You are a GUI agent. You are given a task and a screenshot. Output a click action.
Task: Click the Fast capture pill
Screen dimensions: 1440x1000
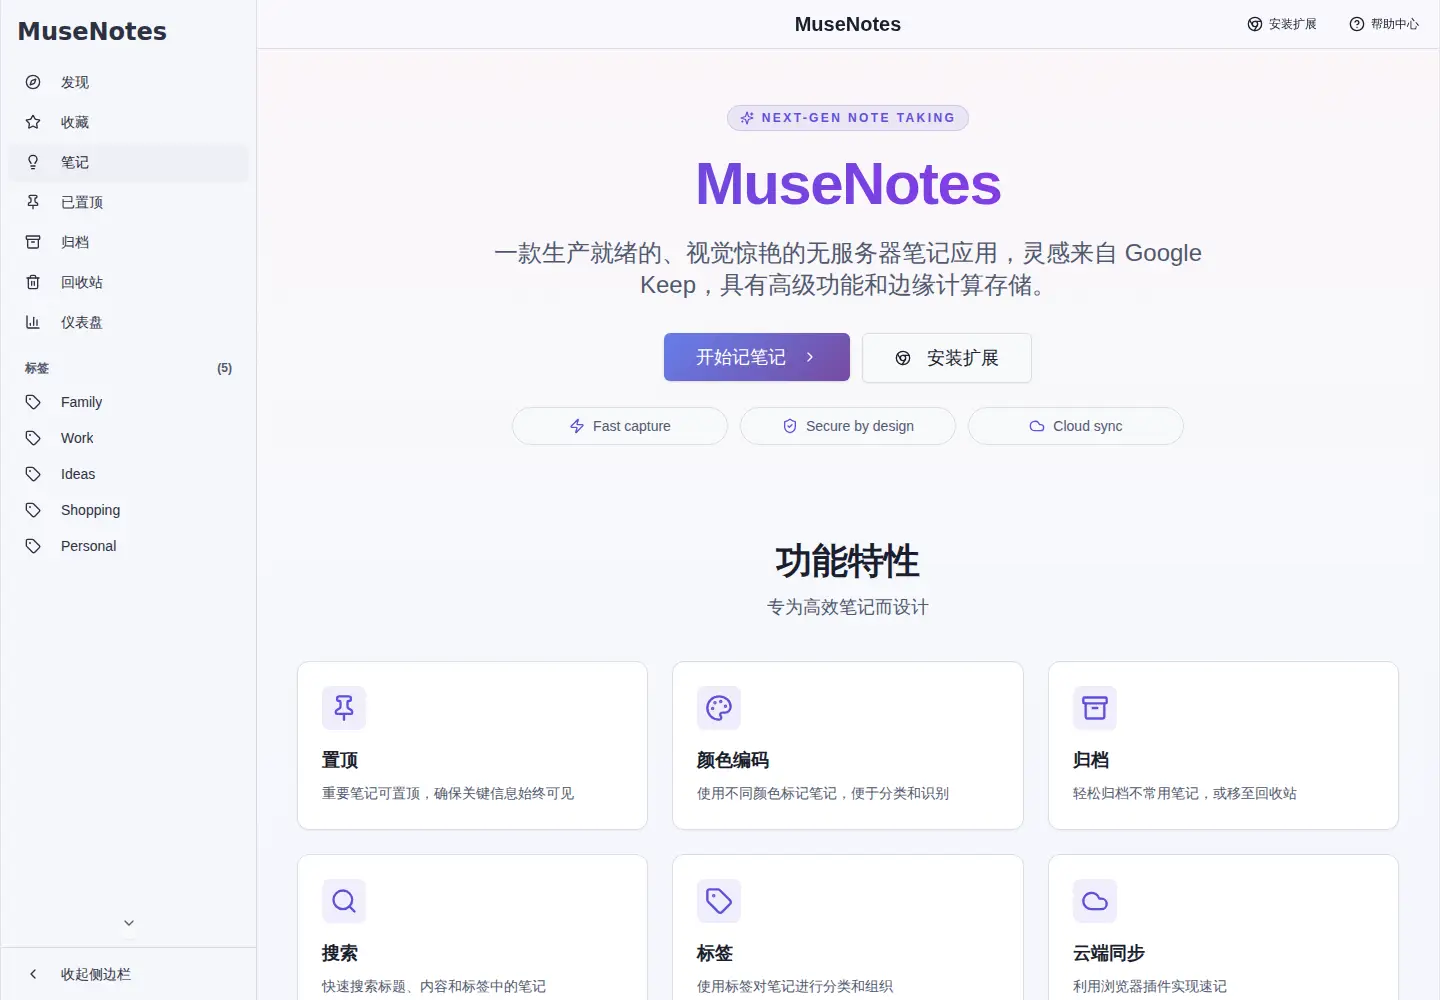point(620,426)
